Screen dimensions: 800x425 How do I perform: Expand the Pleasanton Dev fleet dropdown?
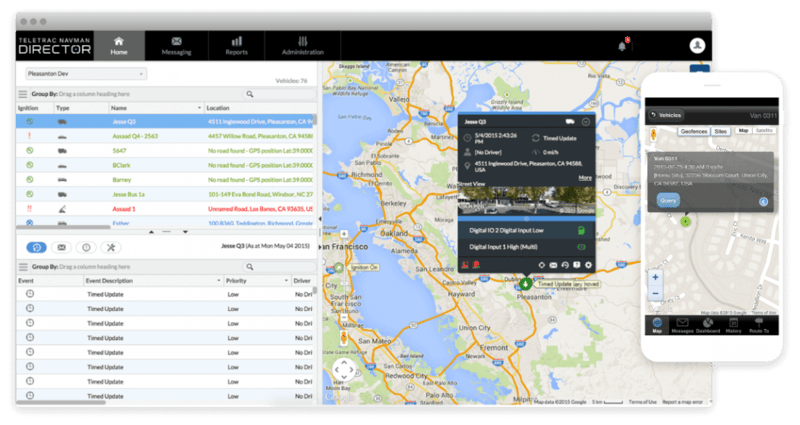pyautogui.click(x=86, y=74)
